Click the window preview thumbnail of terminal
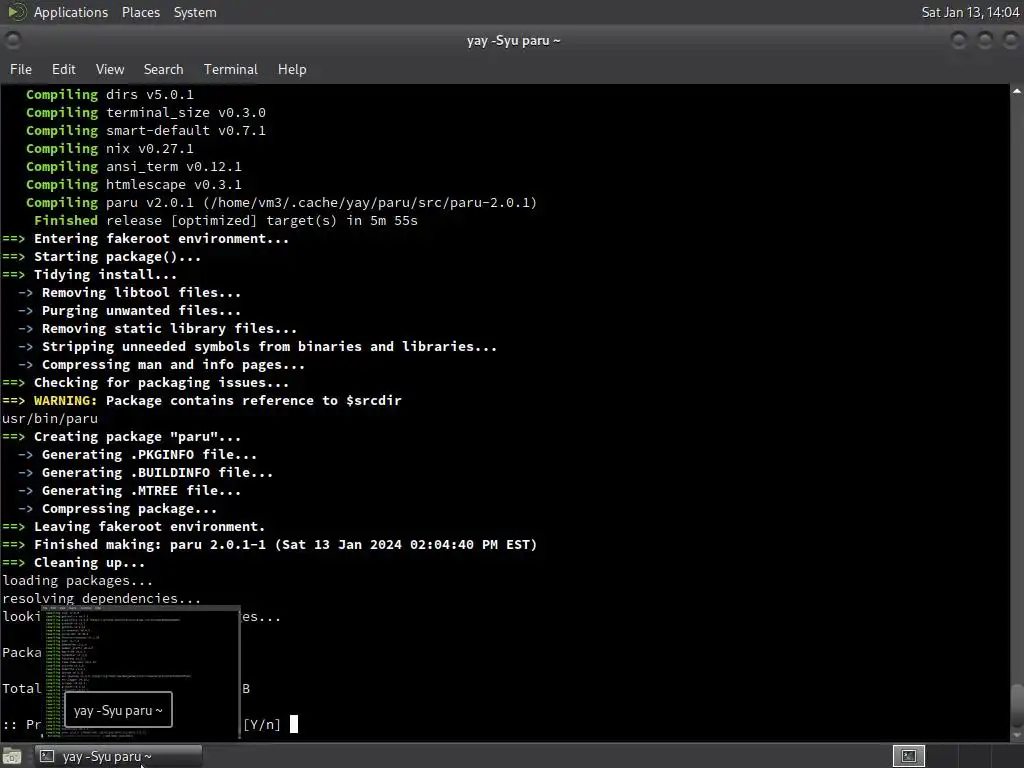The height and width of the screenshot is (768, 1024). 141,673
